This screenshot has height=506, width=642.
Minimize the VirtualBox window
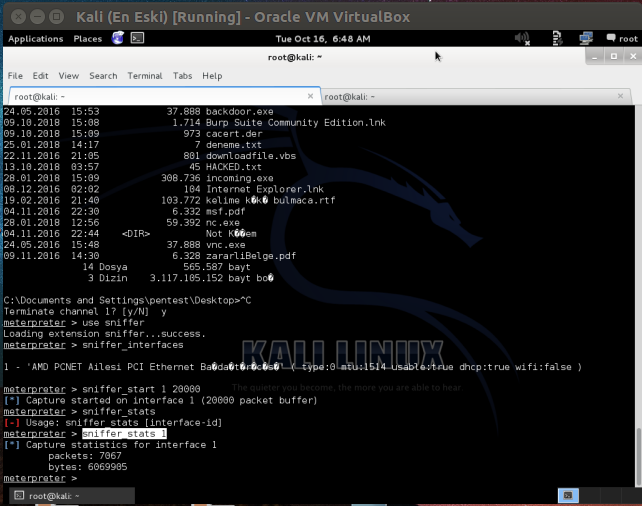coord(37,17)
